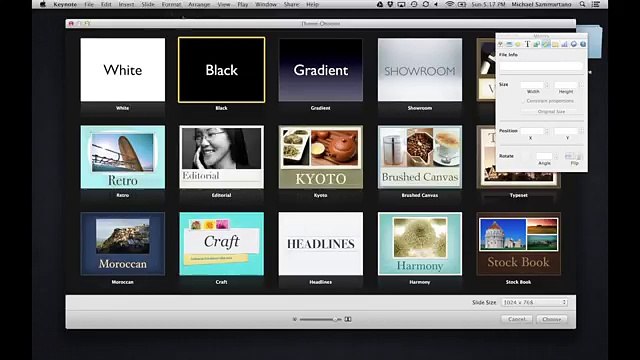
Task: Select the Black theme thumbnail
Action: tap(222, 70)
